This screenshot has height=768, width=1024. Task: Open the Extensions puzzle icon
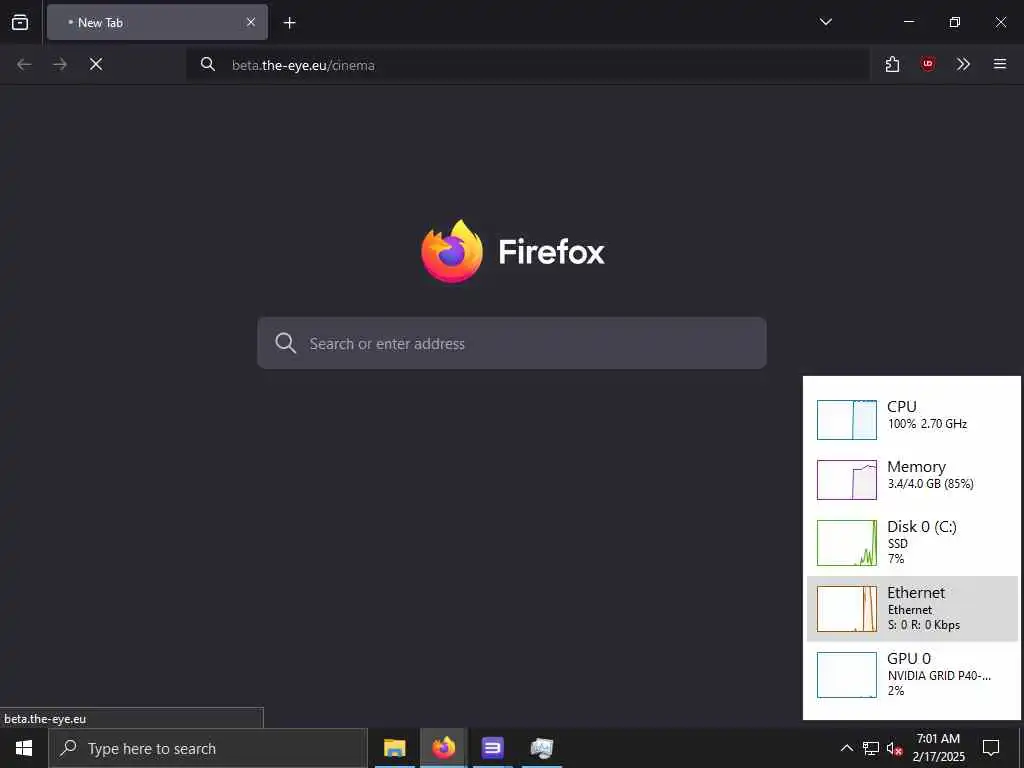click(x=892, y=64)
